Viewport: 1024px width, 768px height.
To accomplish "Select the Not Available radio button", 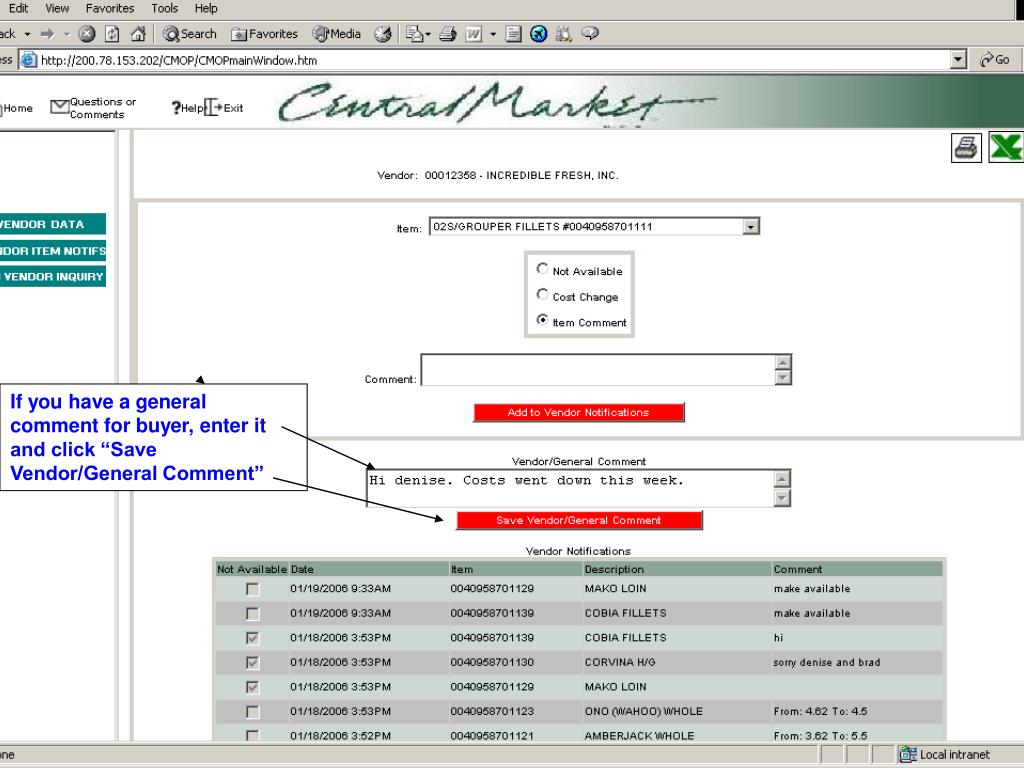I will click(x=542, y=268).
